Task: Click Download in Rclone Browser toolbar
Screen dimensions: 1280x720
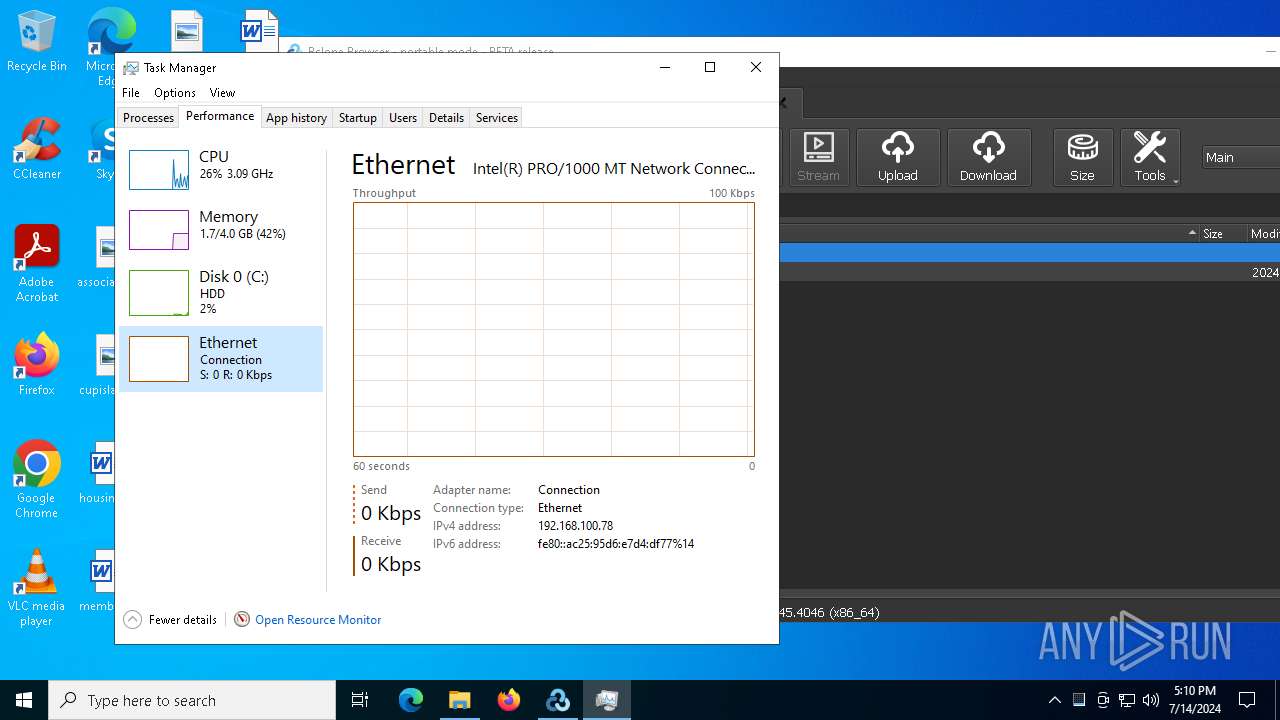Action: point(988,157)
